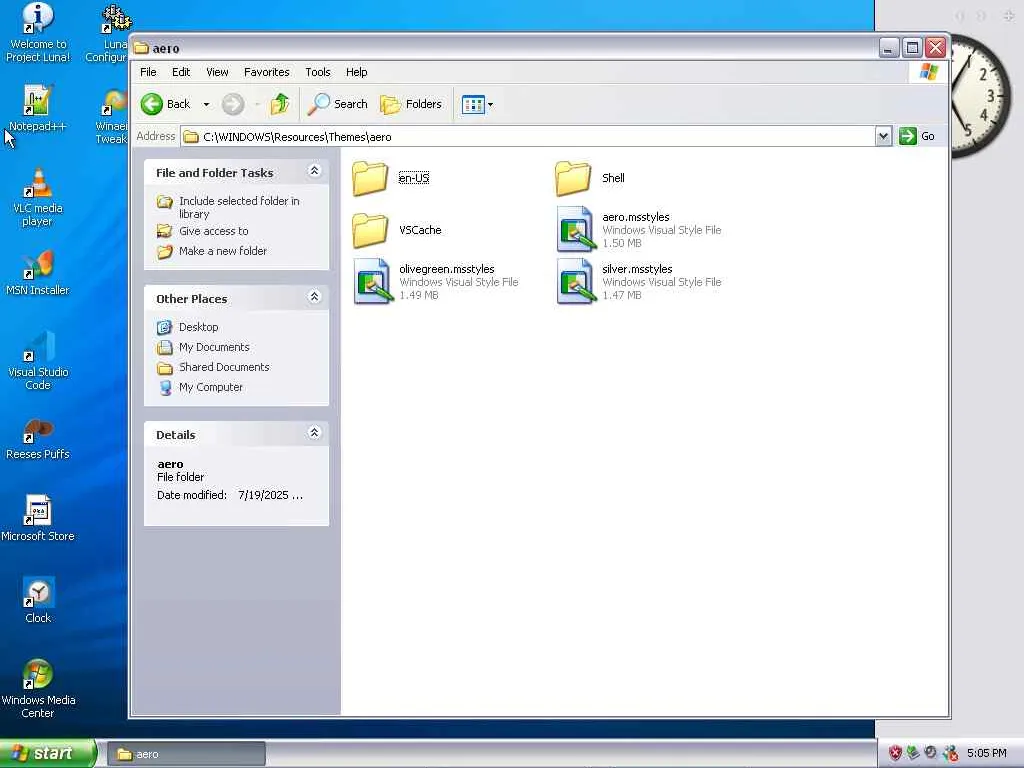This screenshot has height=768, width=1024.
Task: Click the Views toolbar icon
Action: pos(473,104)
